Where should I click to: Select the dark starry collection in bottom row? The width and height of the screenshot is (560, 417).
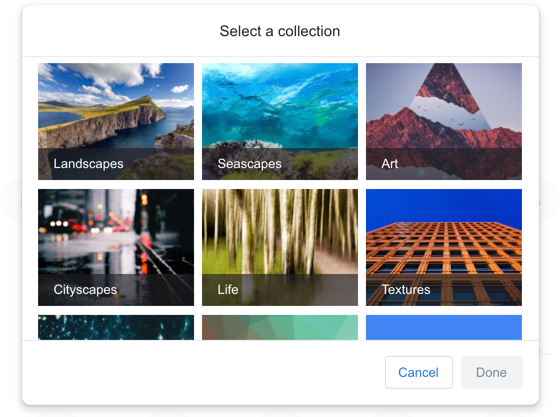point(116,327)
